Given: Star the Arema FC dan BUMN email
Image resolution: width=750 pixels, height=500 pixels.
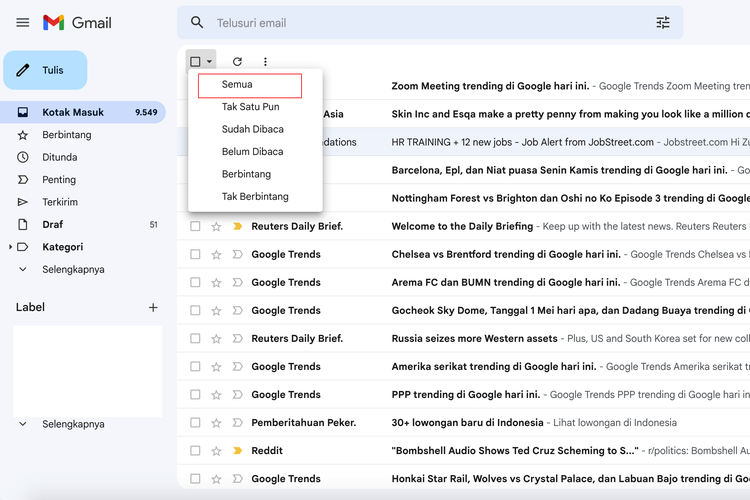Looking at the screenshot, I should tap(216, 283).
